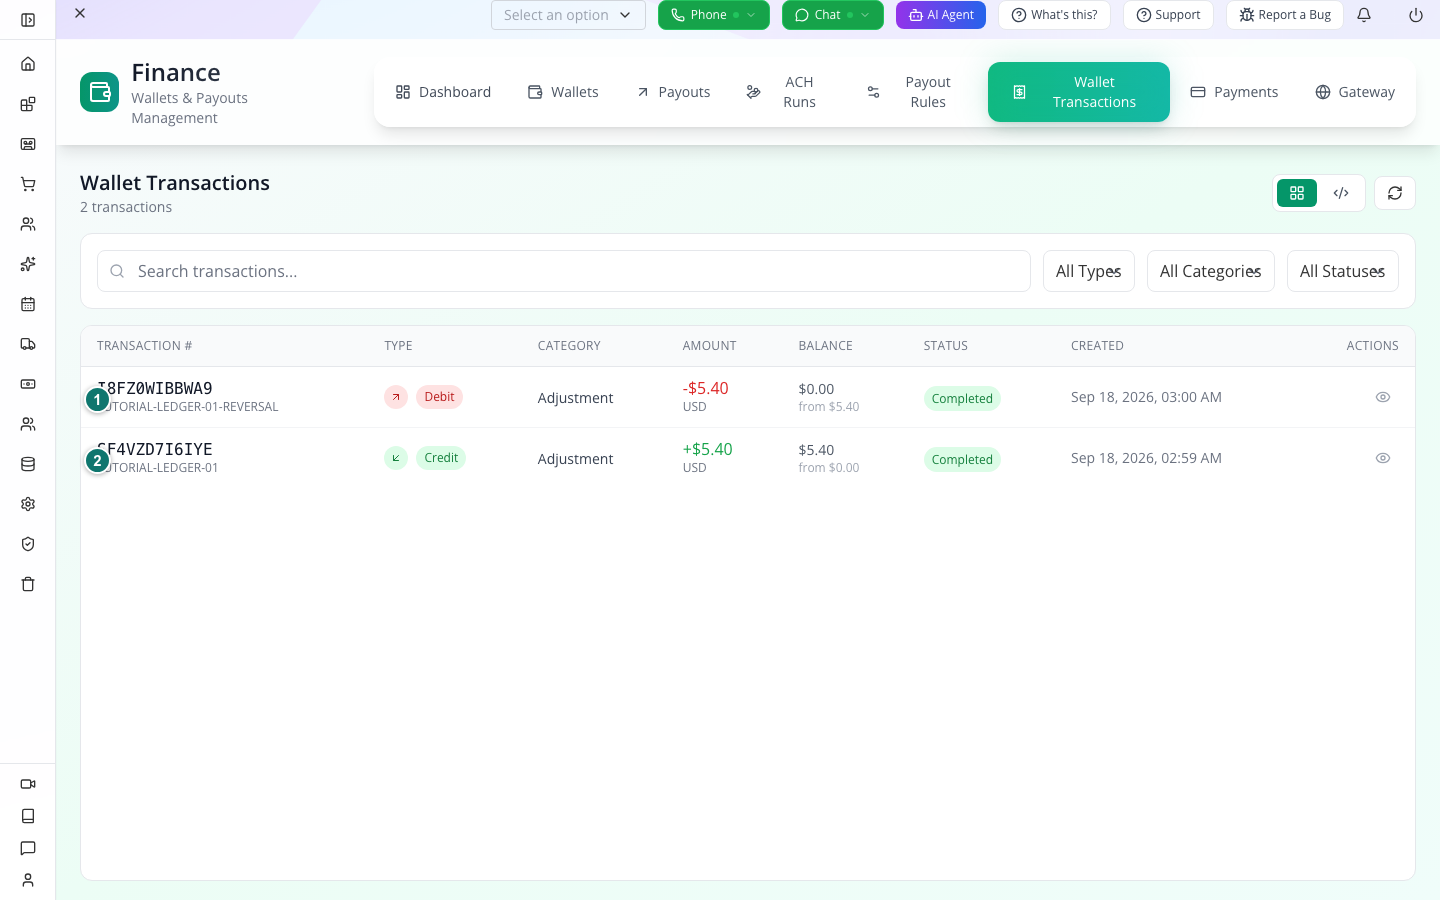Expand the Phone status dropdown
The image size is (1440, 900).
714,15
